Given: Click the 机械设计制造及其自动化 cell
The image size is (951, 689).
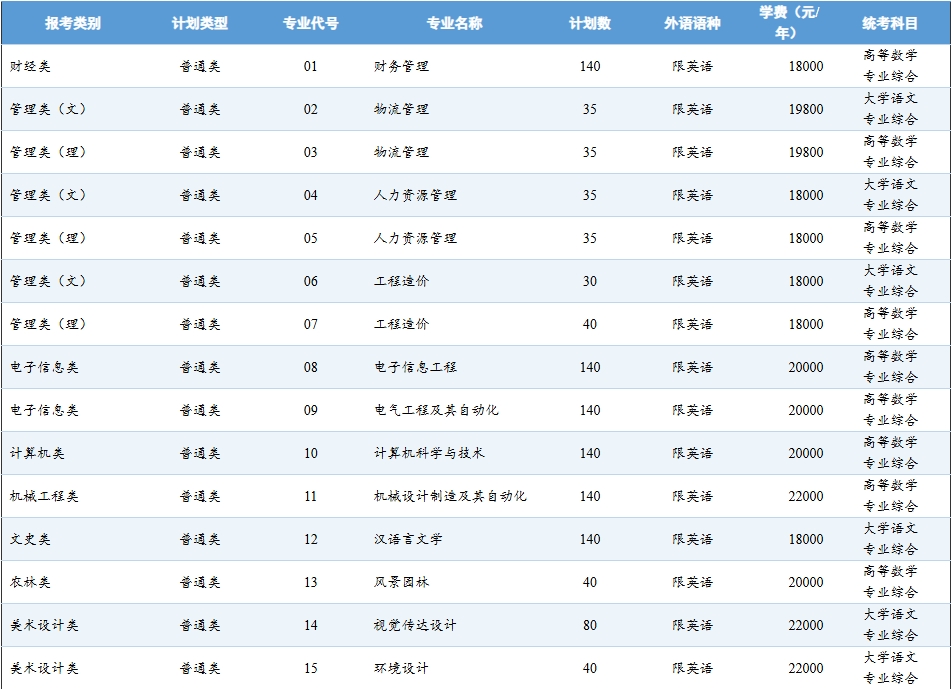Looking at the screenshot, I should point(450,496).
